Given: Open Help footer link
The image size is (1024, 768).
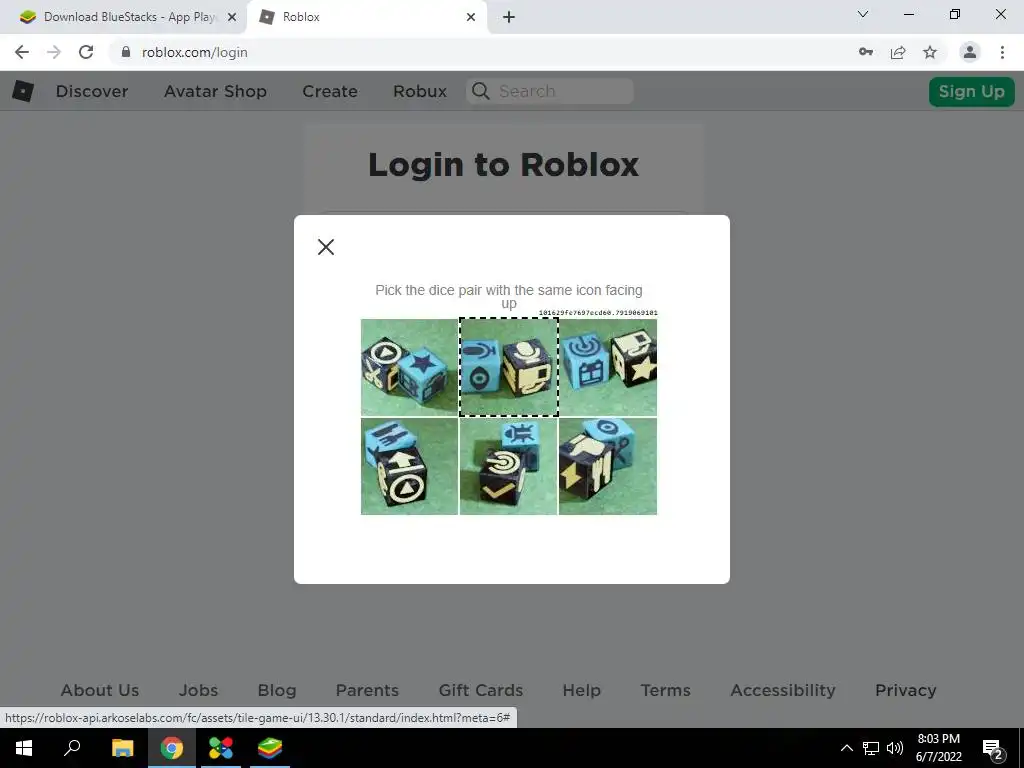Looking at the screenshot, I should tap(582, 690).
